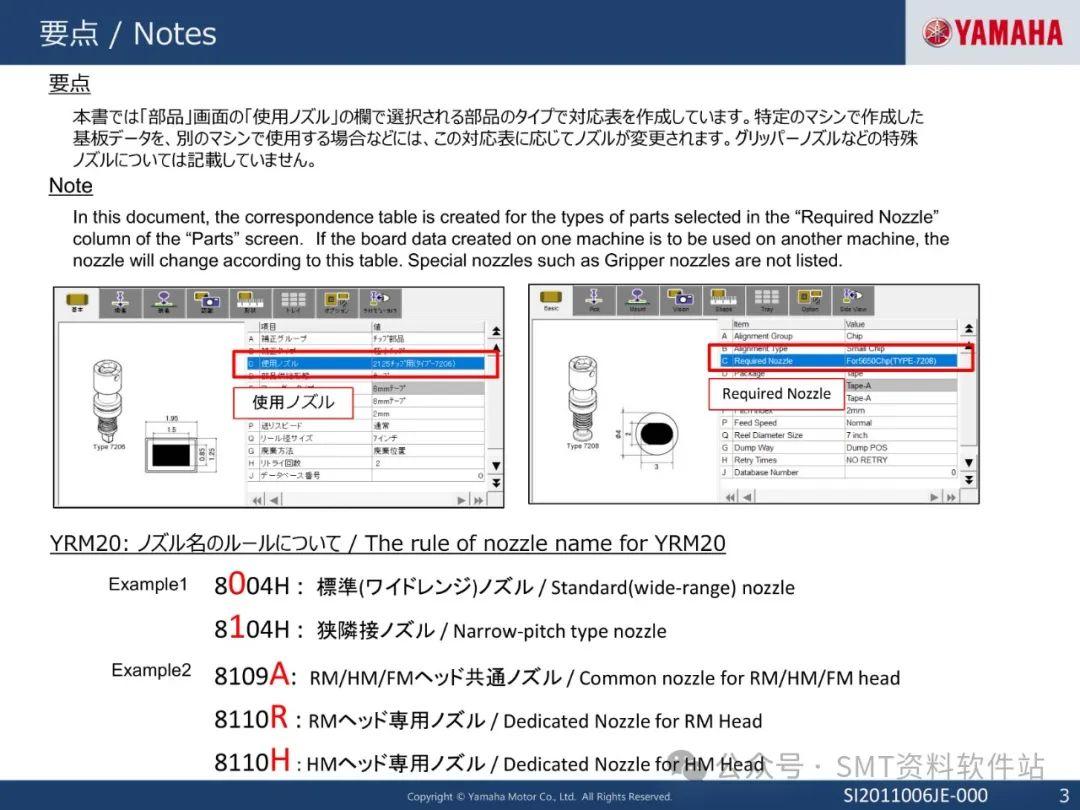
Task: Select the Shape icon in the toolbar
Action: pos(724,300)
